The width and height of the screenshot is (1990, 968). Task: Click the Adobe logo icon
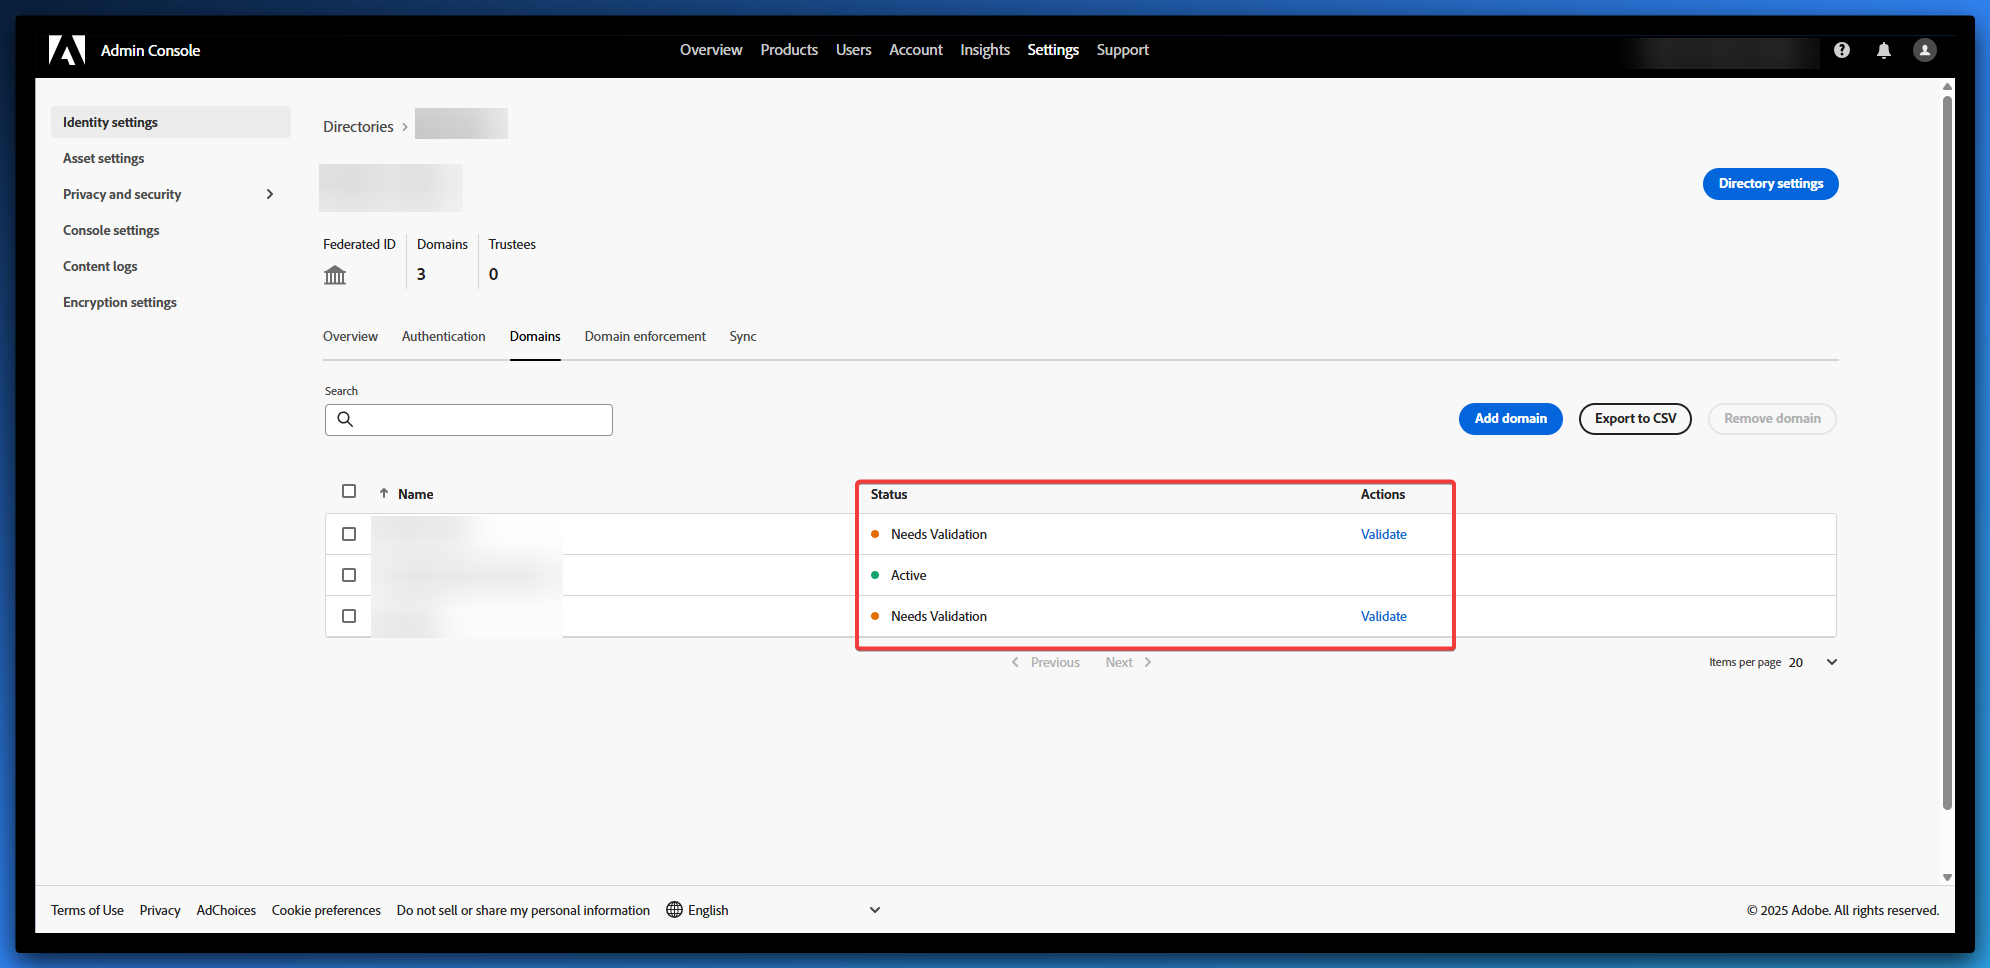click(67, 50)
